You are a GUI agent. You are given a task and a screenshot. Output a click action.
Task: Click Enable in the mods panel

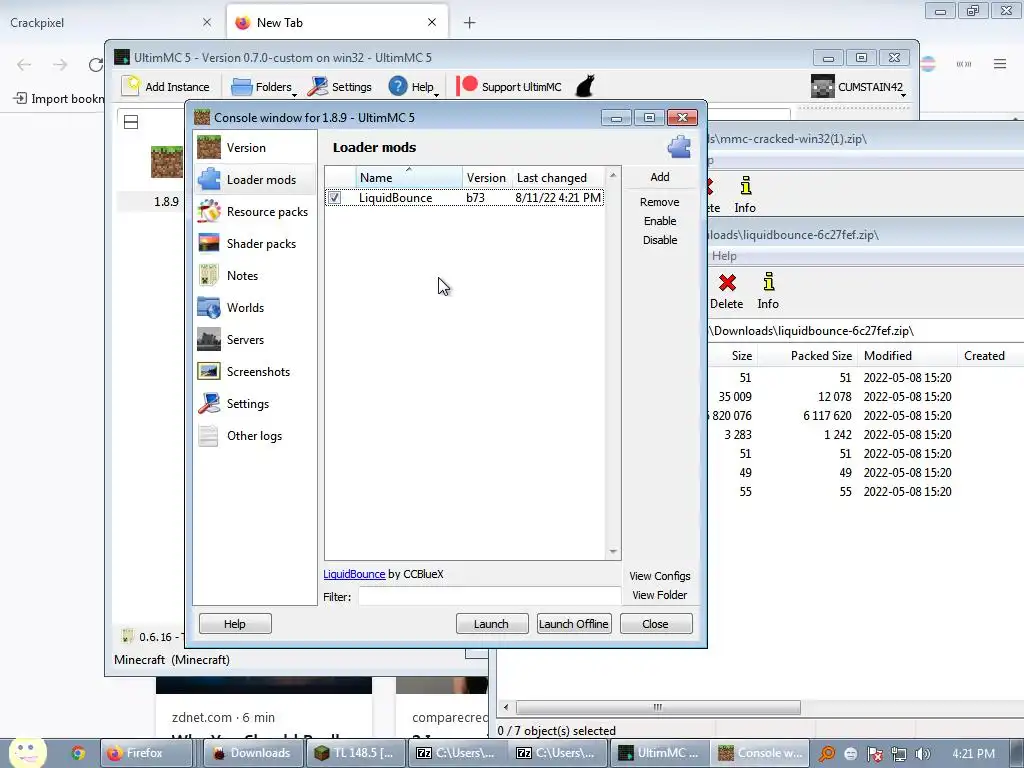(660, 221)
